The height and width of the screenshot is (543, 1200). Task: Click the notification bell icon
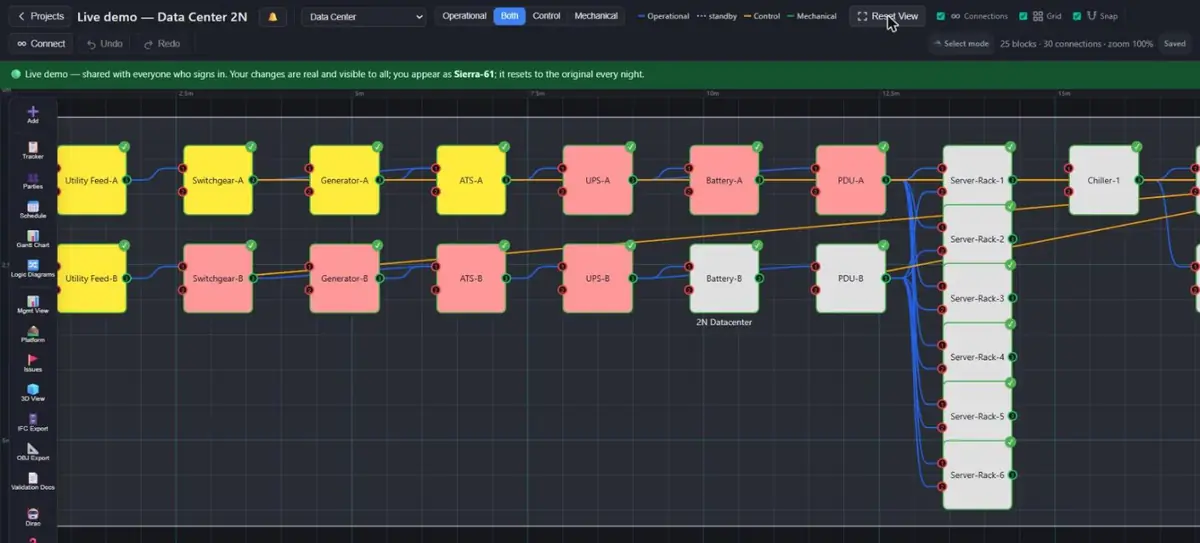pos(272,17)
